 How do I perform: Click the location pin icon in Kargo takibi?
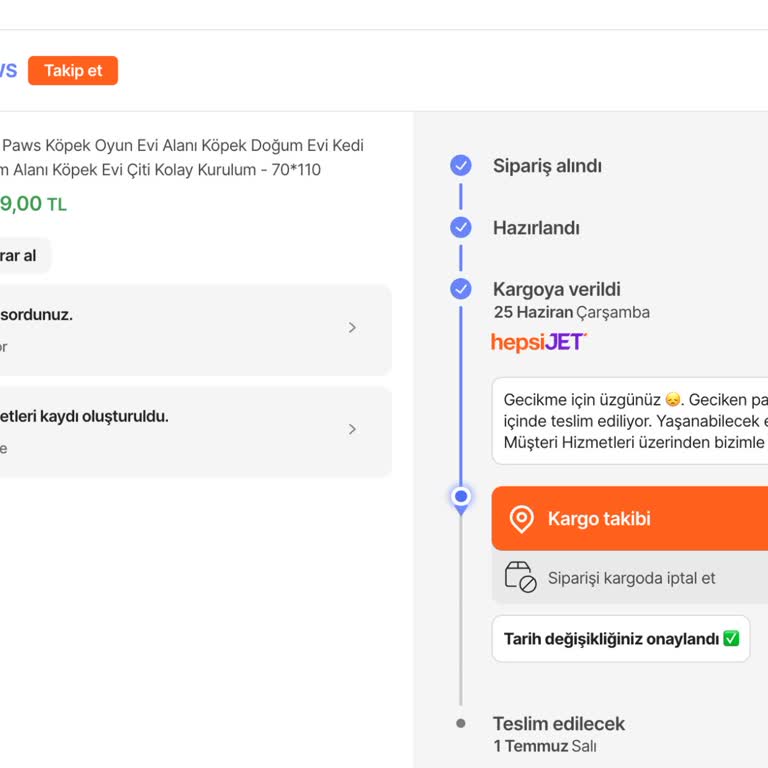[521, 519]
